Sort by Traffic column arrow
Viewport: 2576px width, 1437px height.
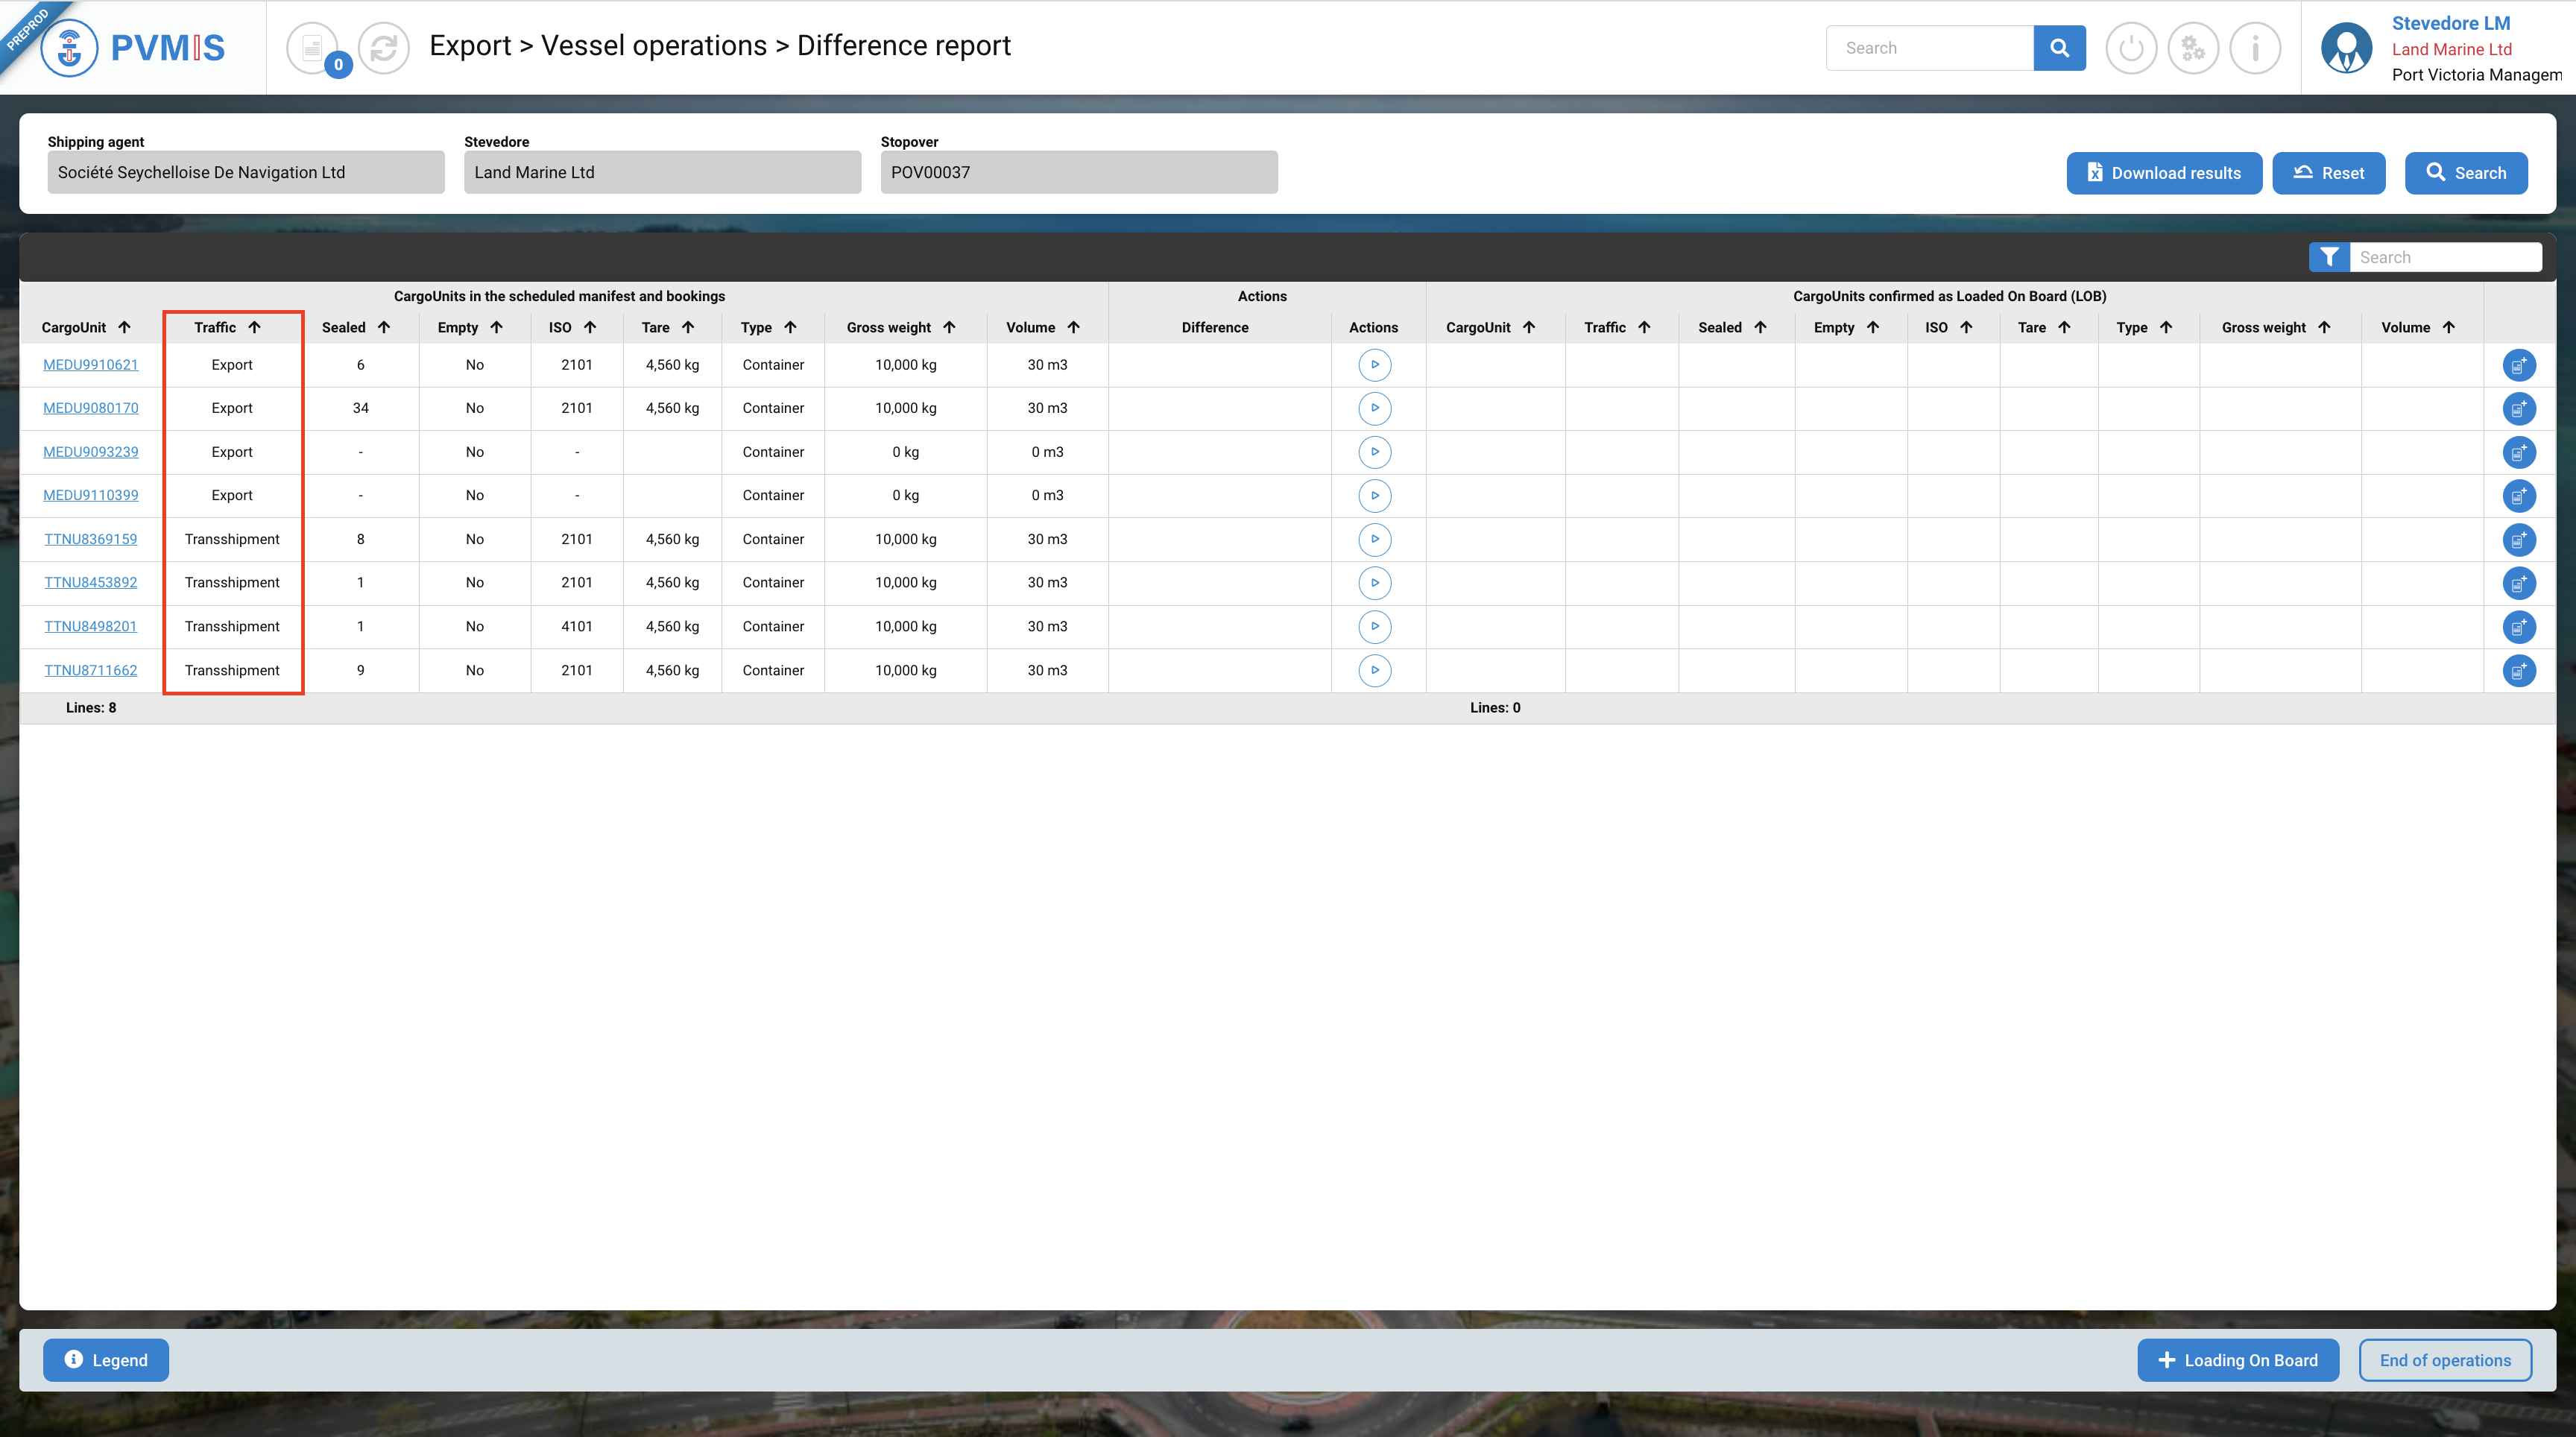(255, 327)
